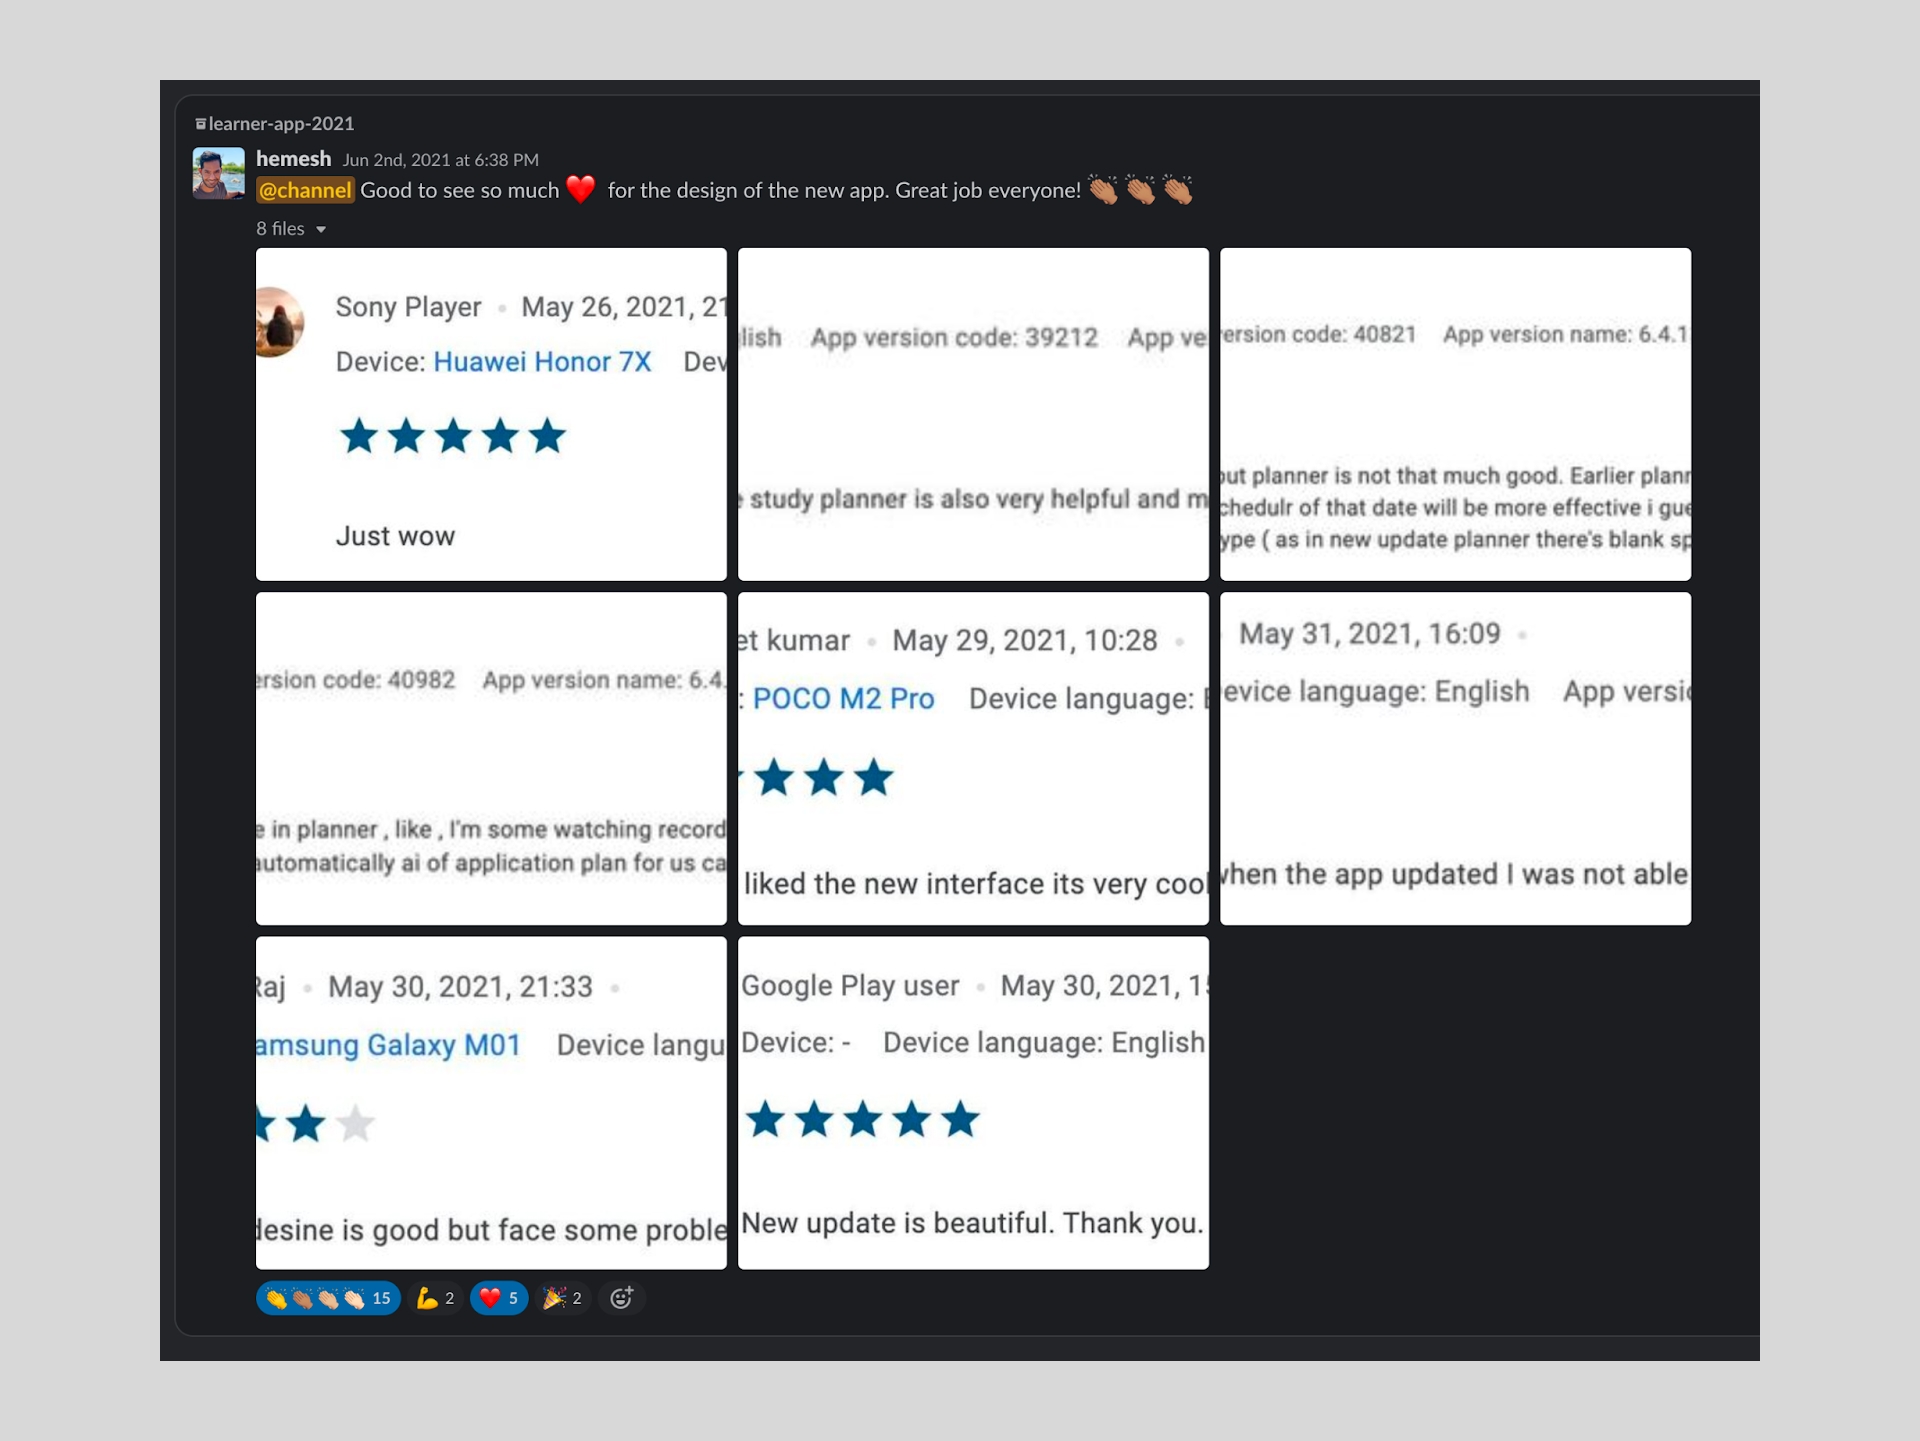Open the Google Play user review image
The image size is (1920, 1441).
coord(973,1102)
